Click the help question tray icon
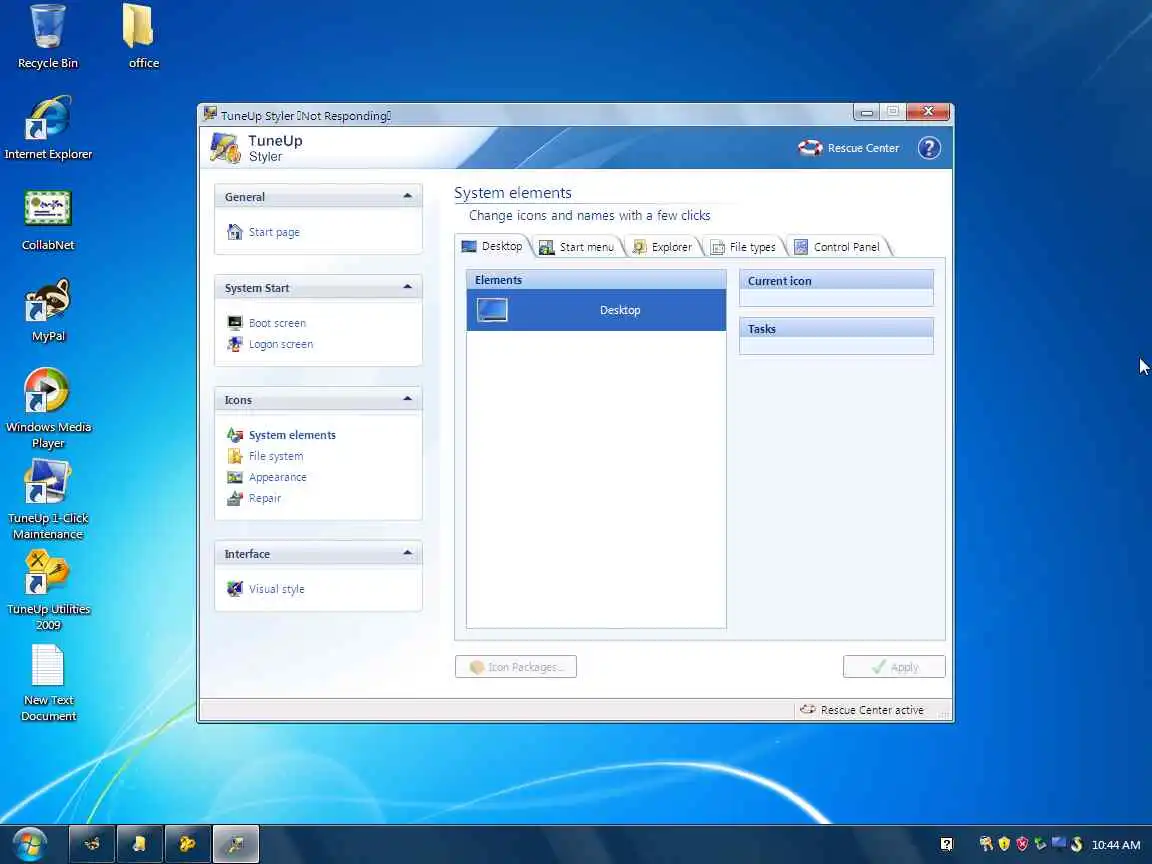The height and width of the screenshot is (864, 1152). coord(946,844)
